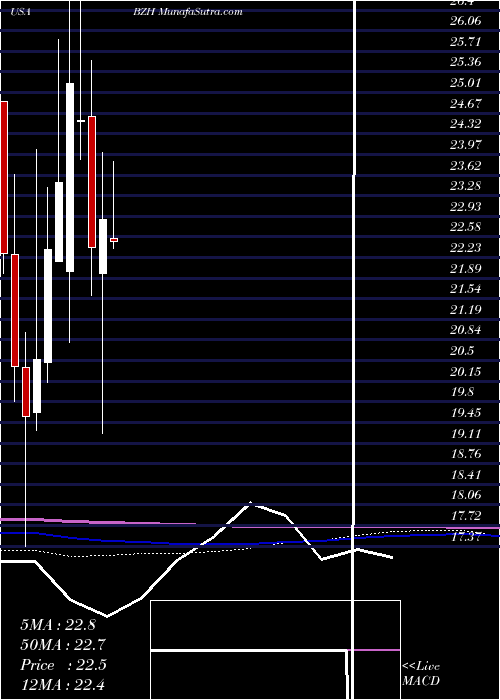Viewport: 500px width, 700px height.
Task: Click the 5MA : 22.8 label
Action: (58, 625)
